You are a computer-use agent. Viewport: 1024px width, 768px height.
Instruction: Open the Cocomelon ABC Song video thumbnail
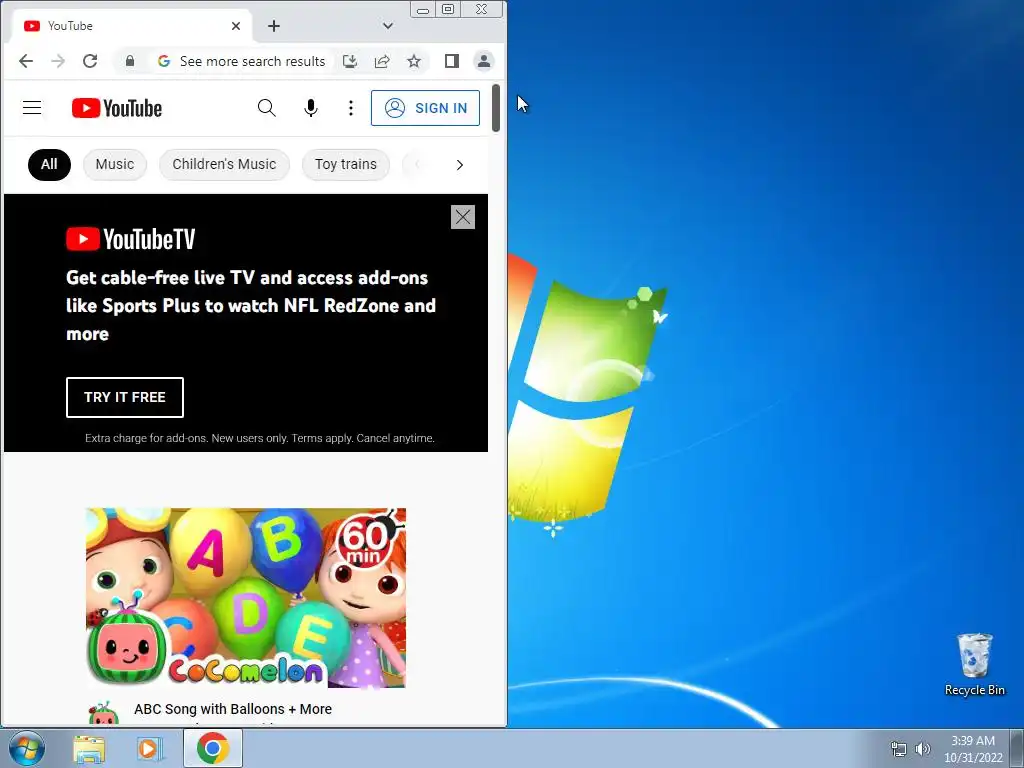click(246, 598)
